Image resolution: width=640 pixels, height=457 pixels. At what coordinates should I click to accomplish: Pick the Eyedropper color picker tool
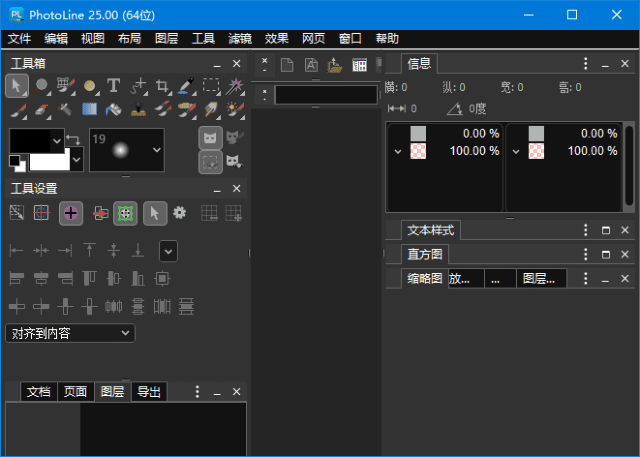coord(186,86)
